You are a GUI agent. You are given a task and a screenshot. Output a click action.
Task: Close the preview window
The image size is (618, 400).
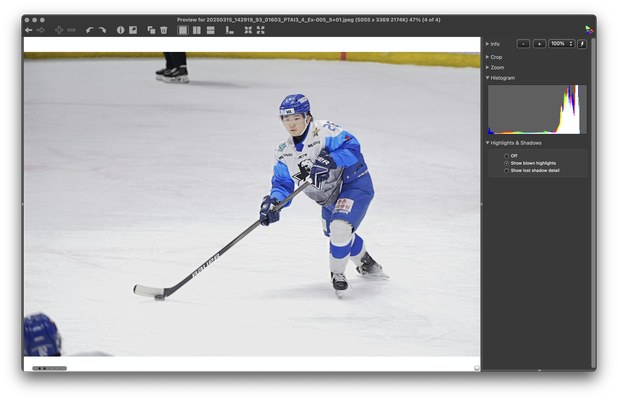27,20
